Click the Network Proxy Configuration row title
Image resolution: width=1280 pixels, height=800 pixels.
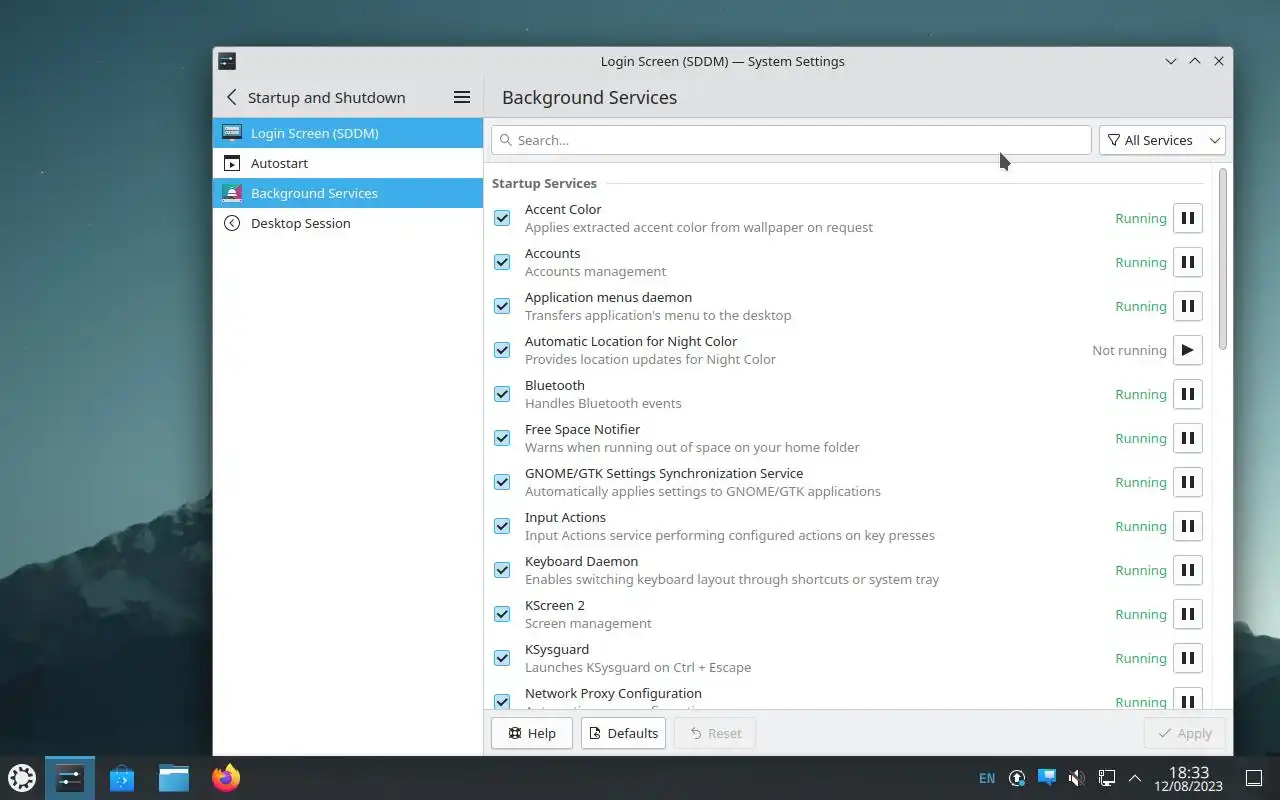613,693
